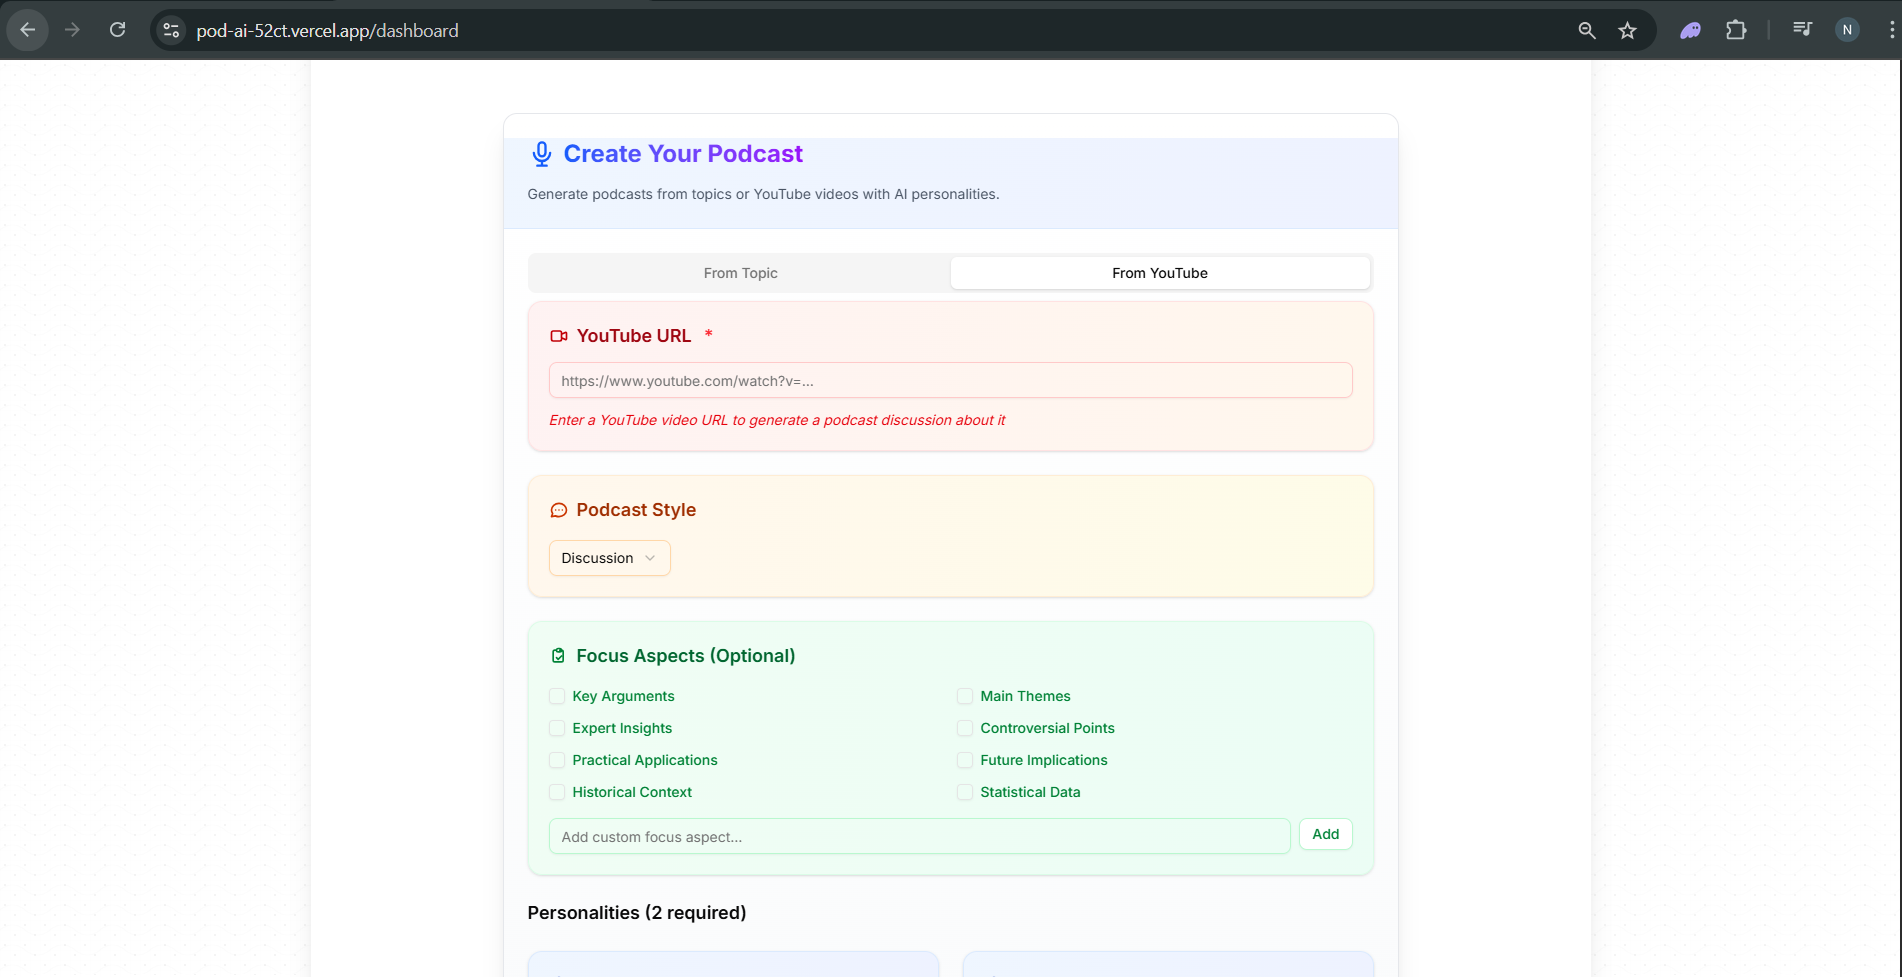Select the From YouTube tab
The height and width of the screenshot is (977, 1902).
pos(1160,273)
